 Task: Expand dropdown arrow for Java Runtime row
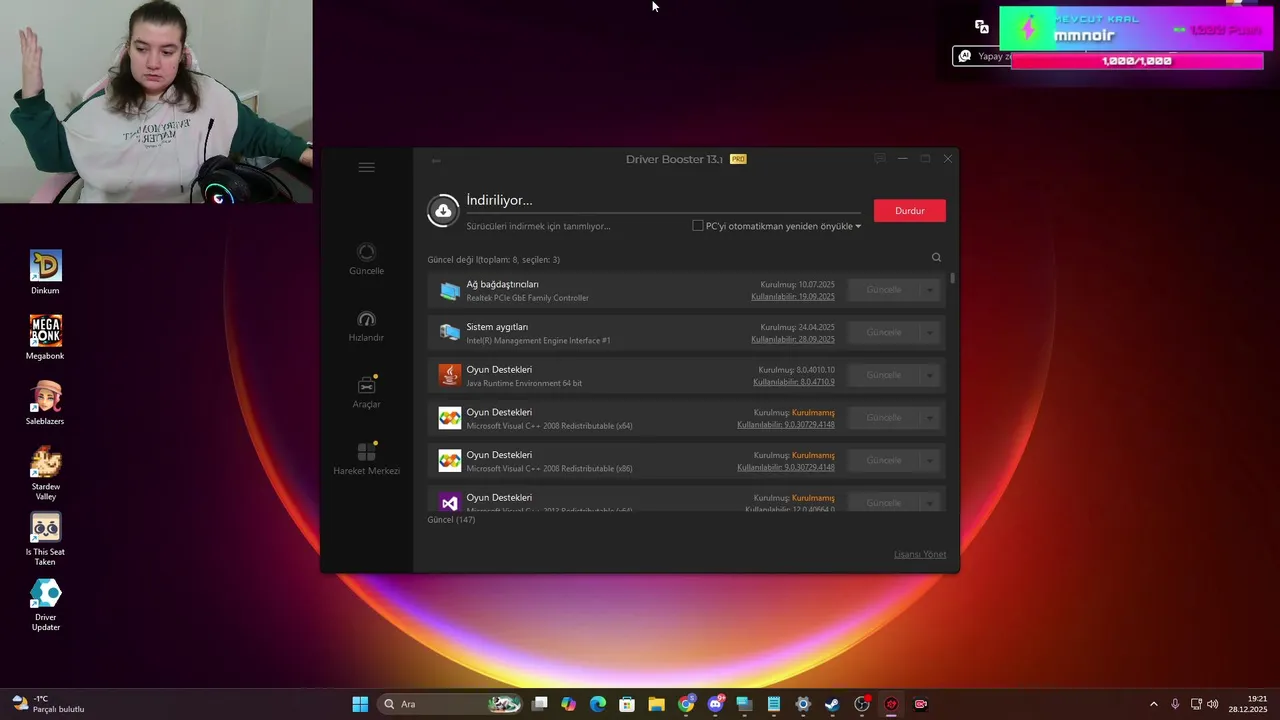pos(930,375)
